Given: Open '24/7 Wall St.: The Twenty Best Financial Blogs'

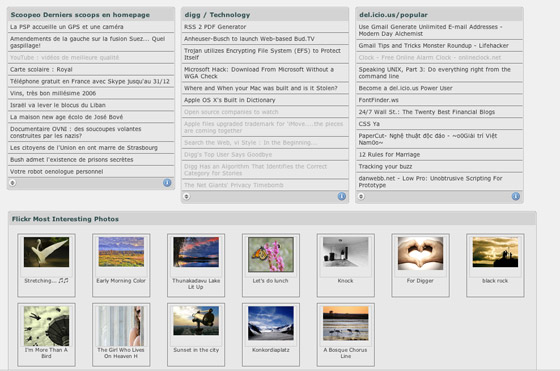Looking at the screenshot, I should [x=427, y=112].
